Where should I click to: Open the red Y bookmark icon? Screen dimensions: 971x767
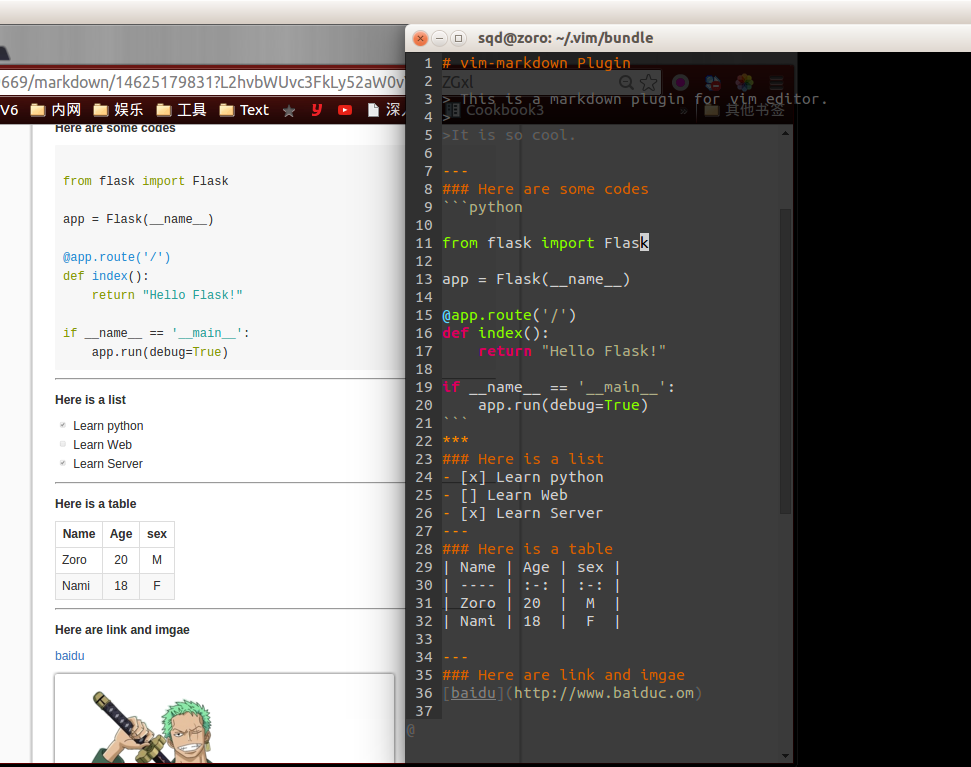click(317, 110)
